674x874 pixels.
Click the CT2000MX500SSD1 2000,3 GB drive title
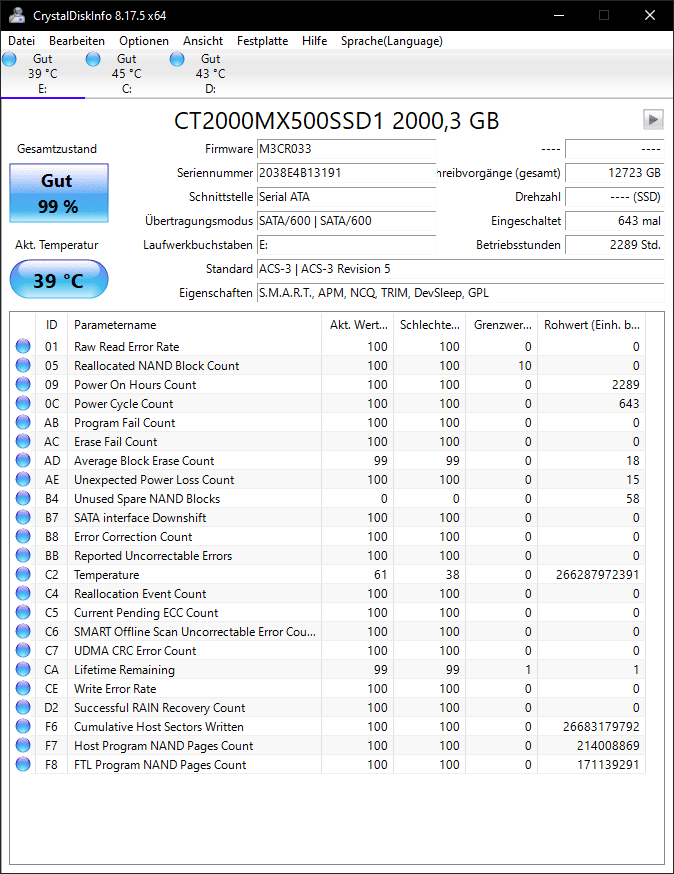click(x=336, y=120)
